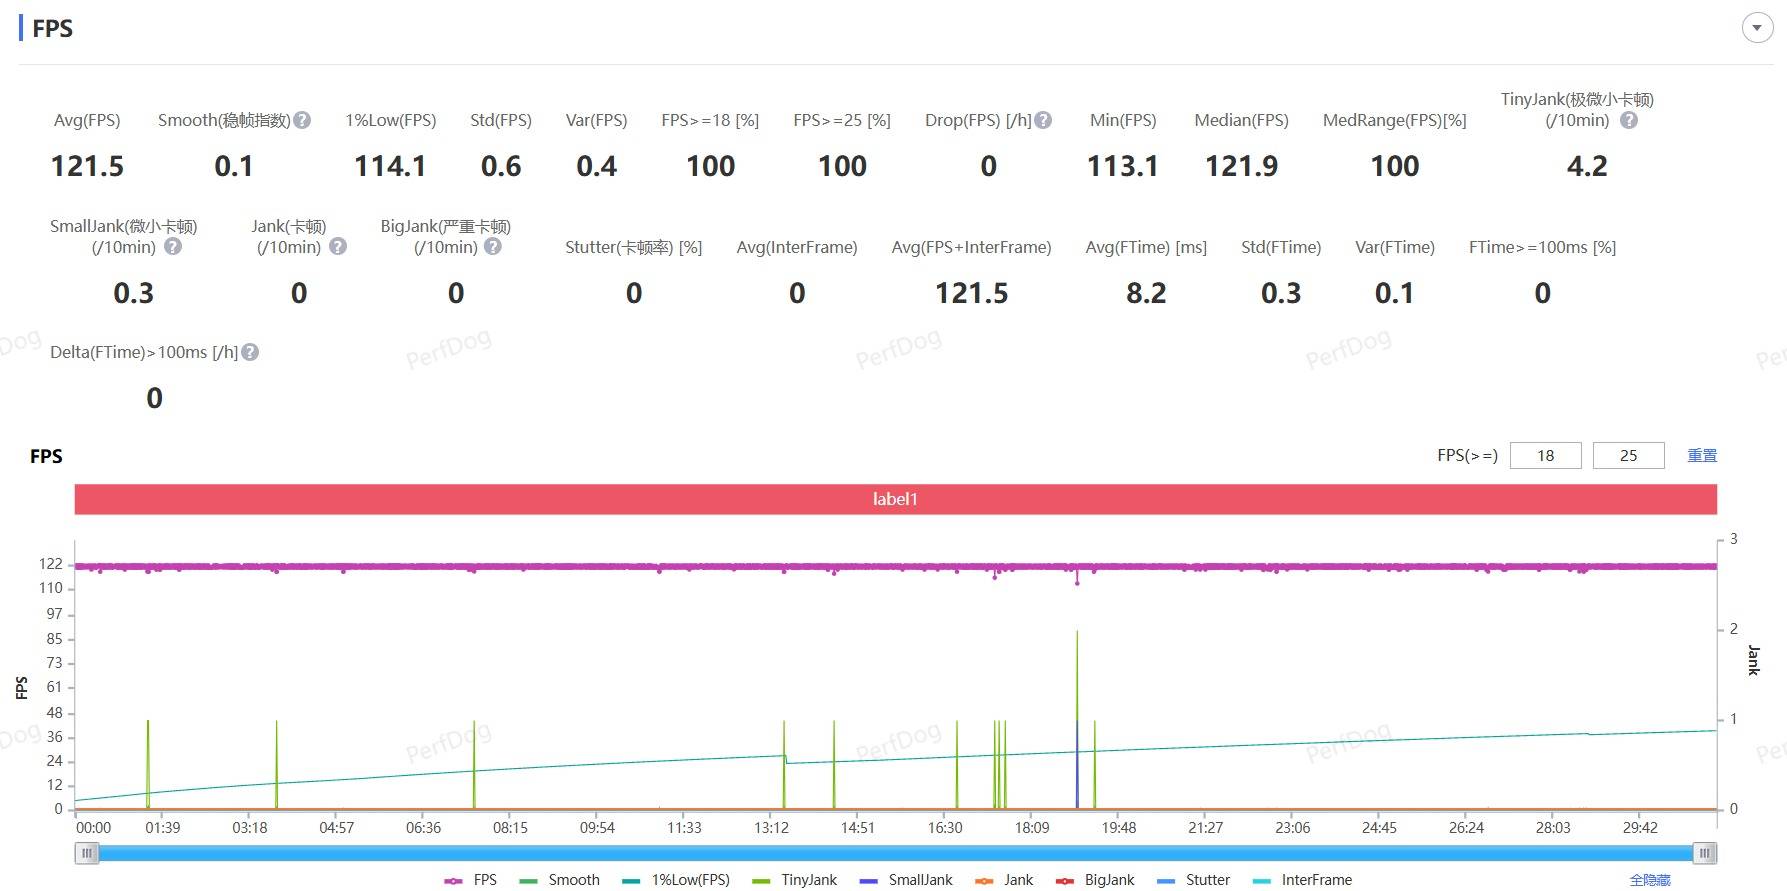
Task: Toggle InterFrame series in legend
Action: (x=1303, y=880)
